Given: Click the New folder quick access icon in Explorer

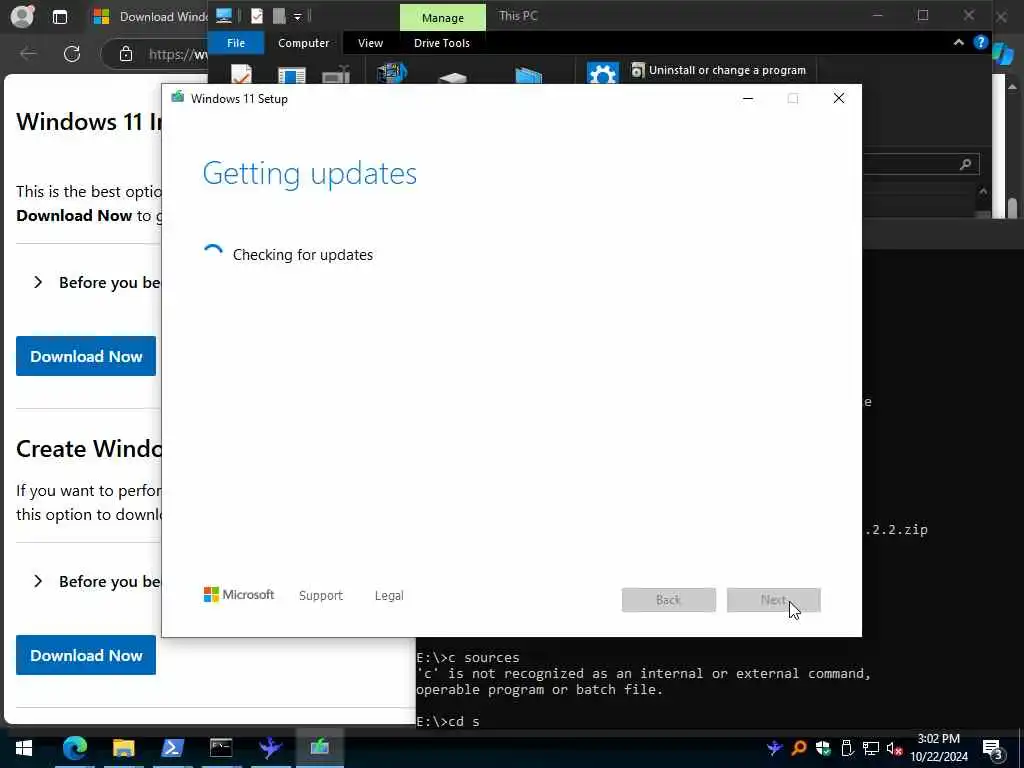Looking at the screenshot, I should coord(279,16).
